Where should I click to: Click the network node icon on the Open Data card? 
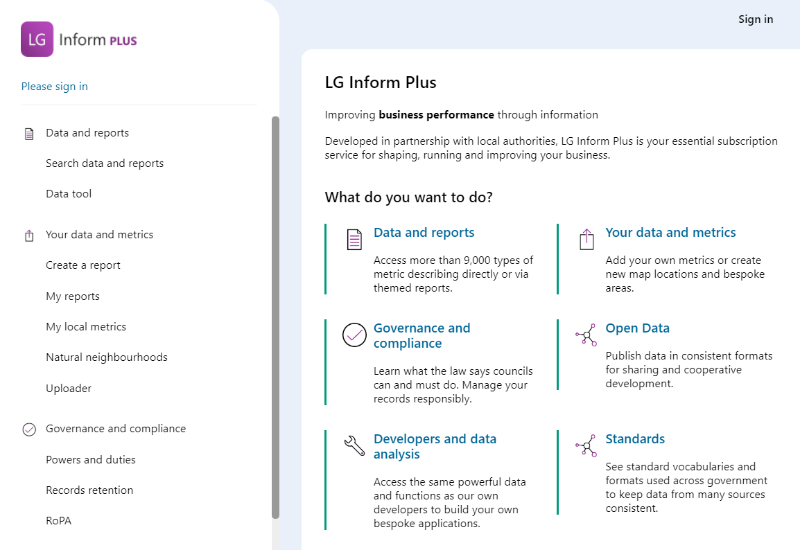[586, 335]
